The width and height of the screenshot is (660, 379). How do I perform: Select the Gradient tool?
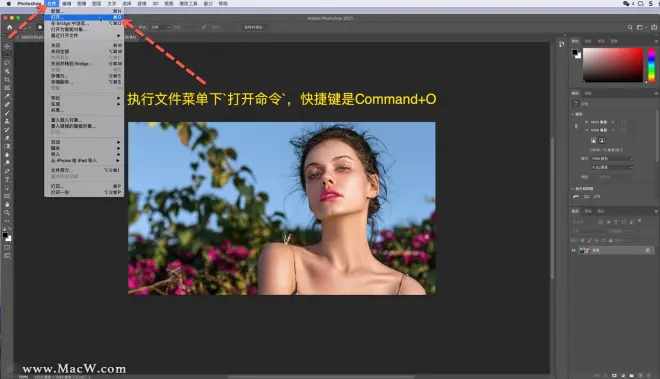tap(7, 146)
